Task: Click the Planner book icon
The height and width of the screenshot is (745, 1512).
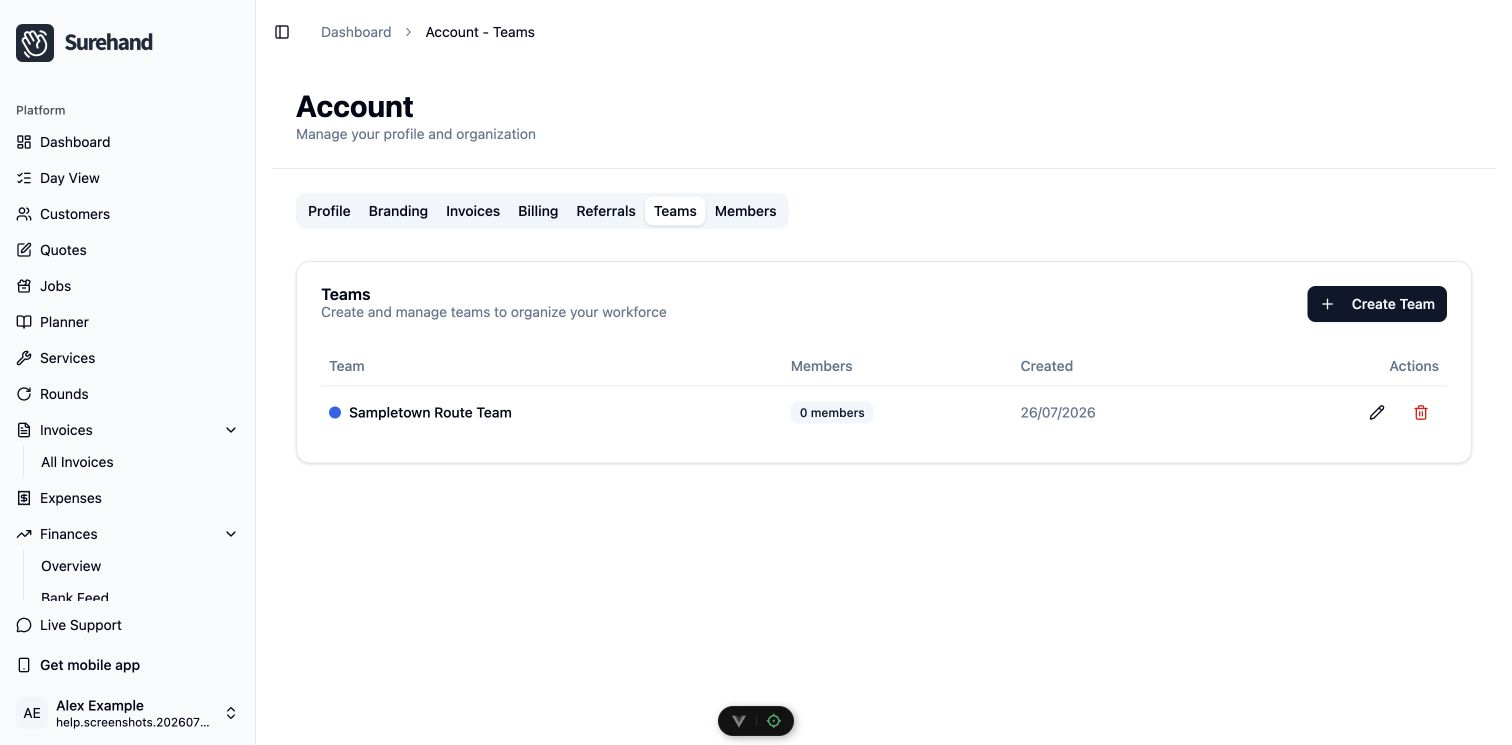Action: coord(24,322)
